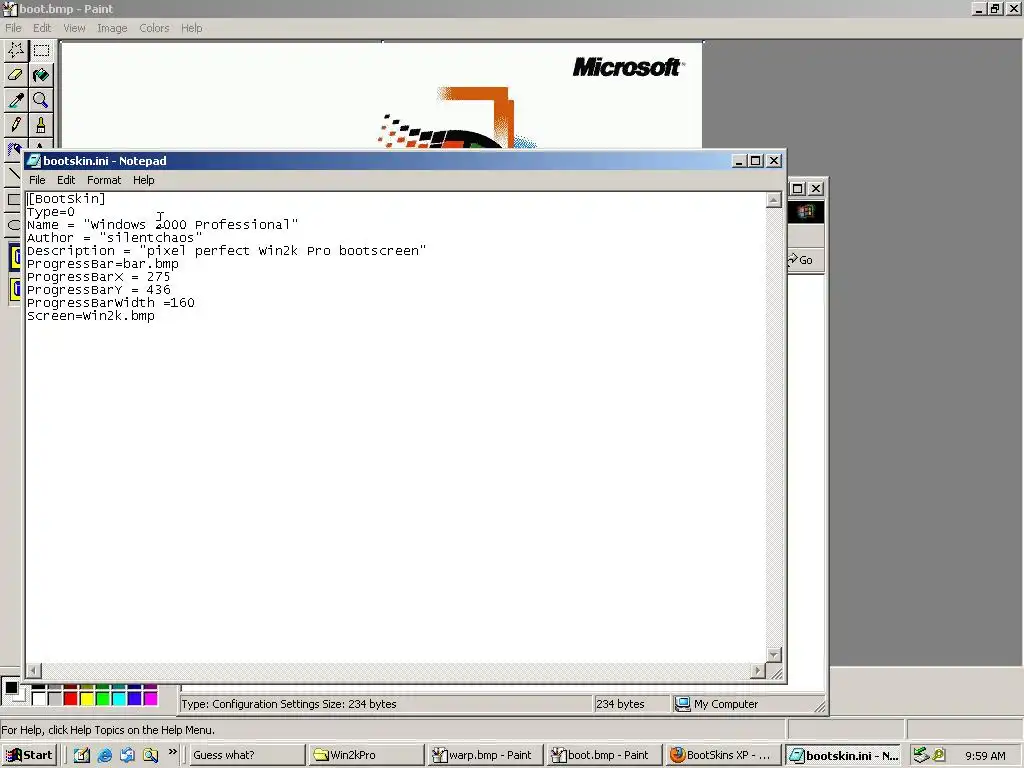Click the 'ProgressBar=bar.bmp' line in Notepad

point(103,264)
